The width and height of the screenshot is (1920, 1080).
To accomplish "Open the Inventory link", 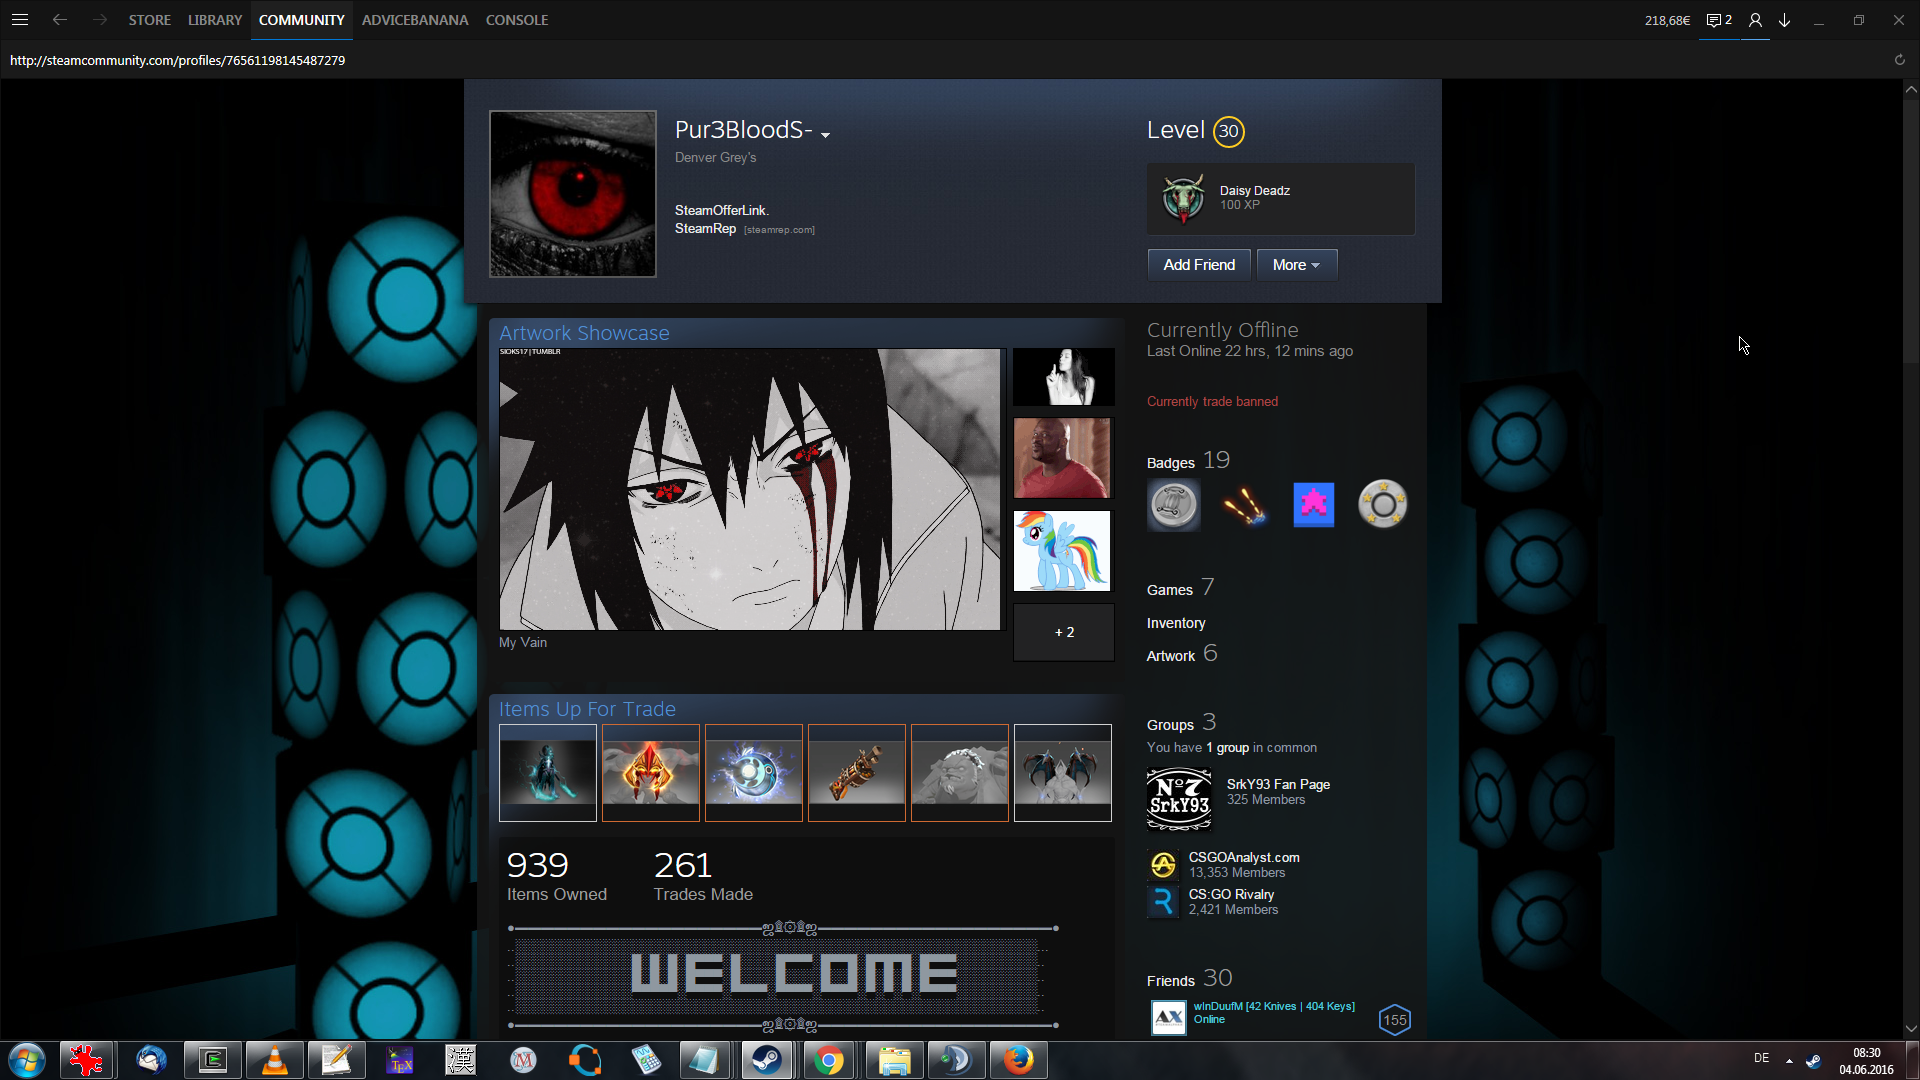I will (x=1175, y=623).
